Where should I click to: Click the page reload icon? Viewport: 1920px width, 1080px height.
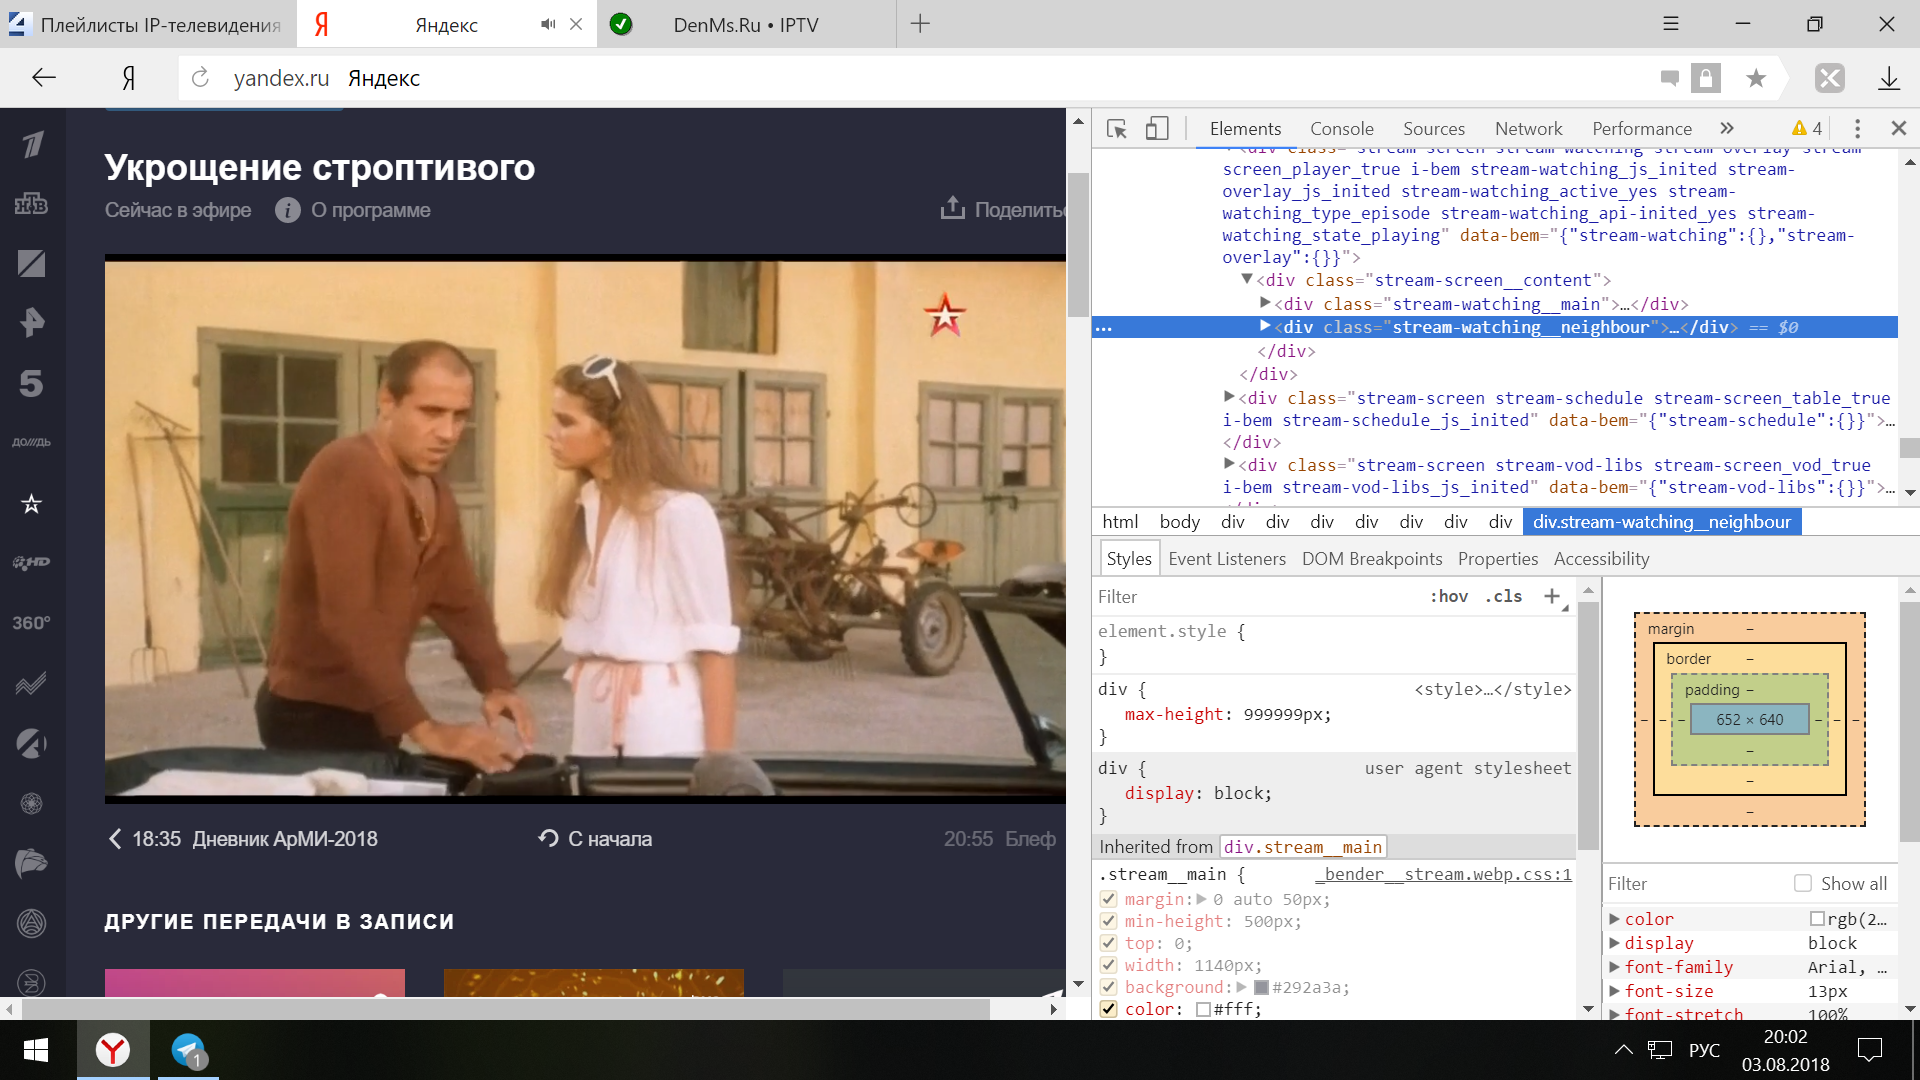click(200, 78)
